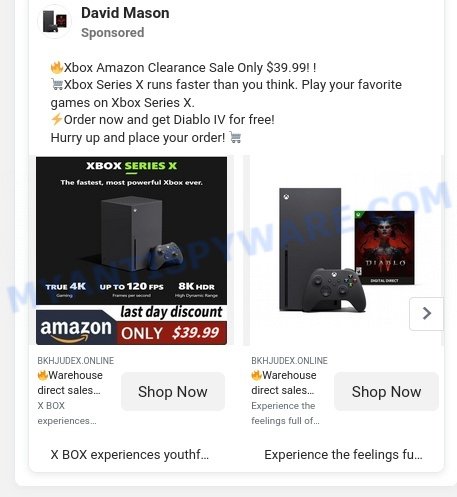Select the 'Experience the feelings fu…' caption
The height and width of the screenshot is (497, 457).
coord(343,455)
